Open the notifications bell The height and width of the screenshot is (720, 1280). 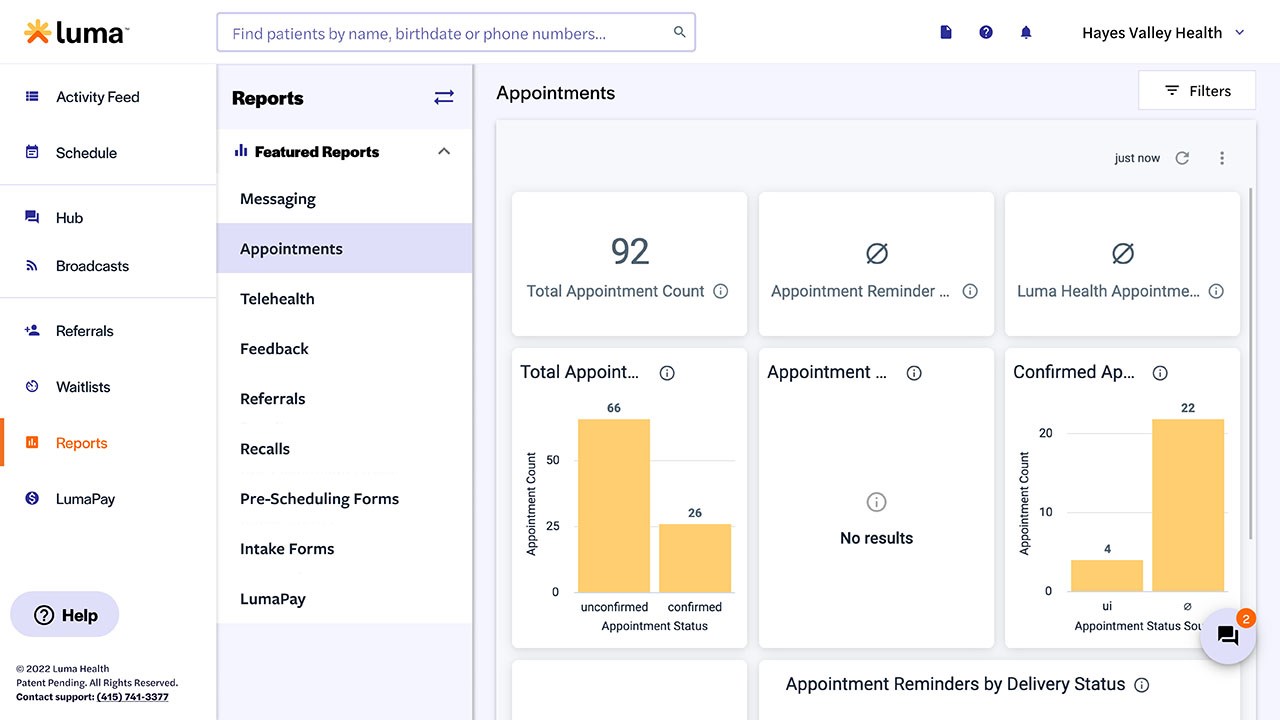1025,32
